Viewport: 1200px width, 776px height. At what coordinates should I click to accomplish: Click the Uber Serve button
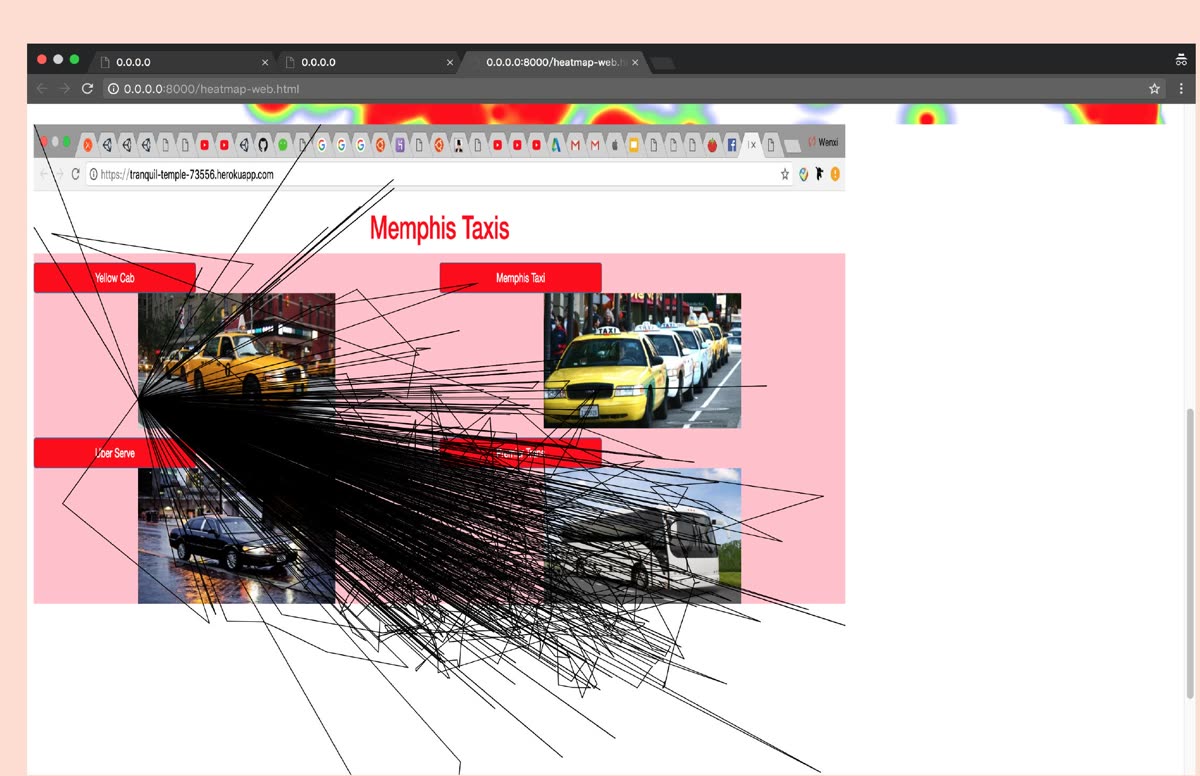tap(115, 453)
